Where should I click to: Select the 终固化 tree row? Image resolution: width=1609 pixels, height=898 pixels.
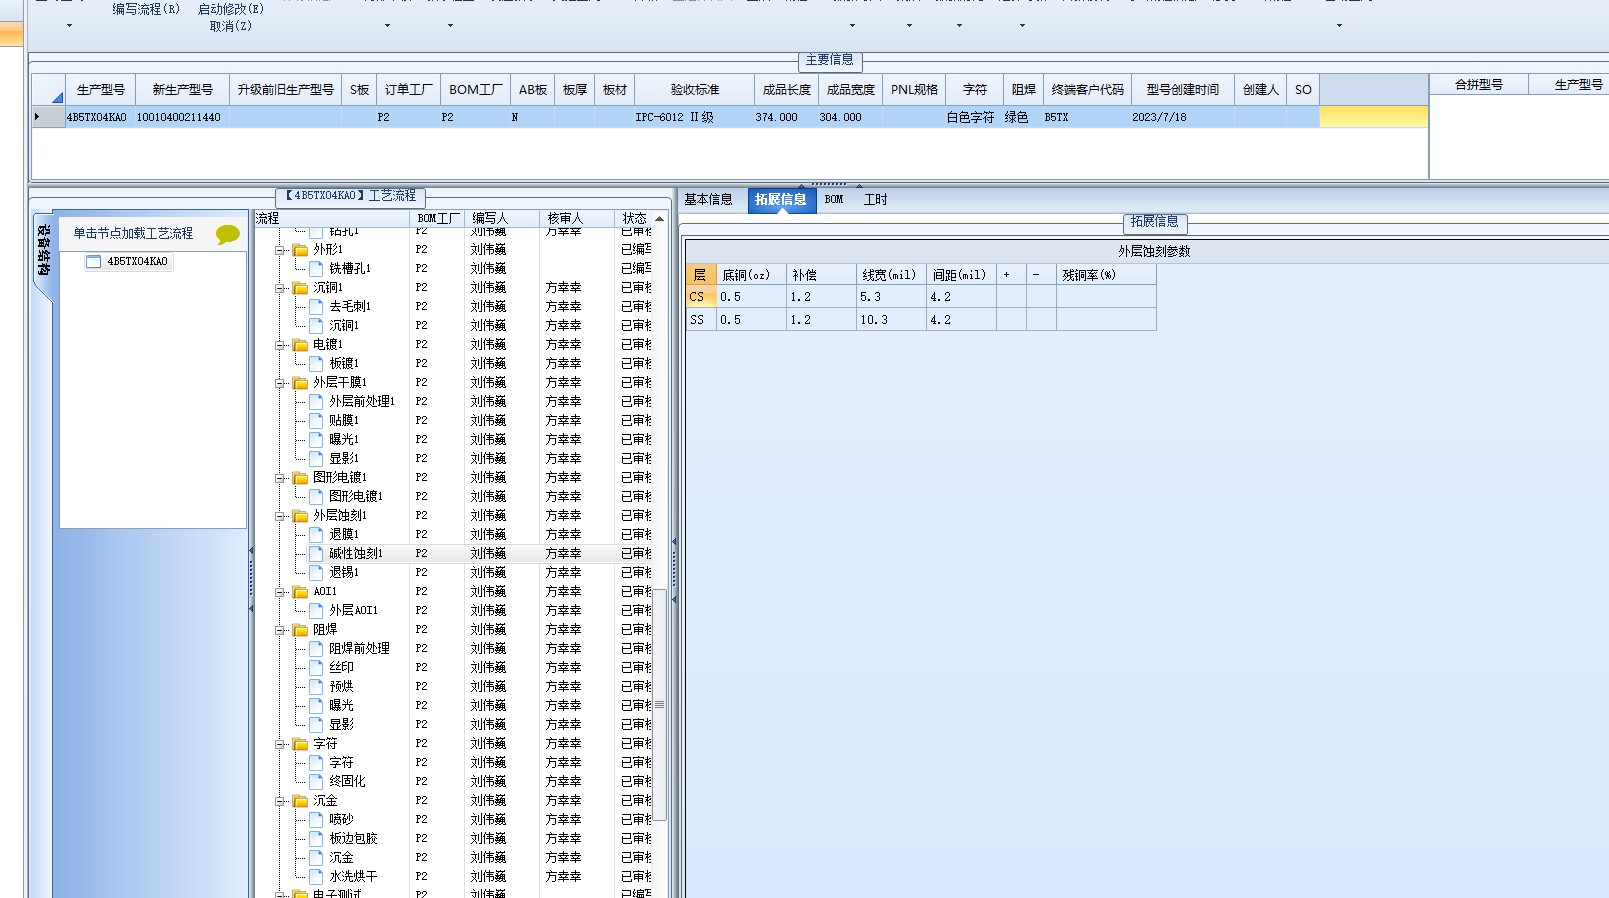tap(347, 782)
